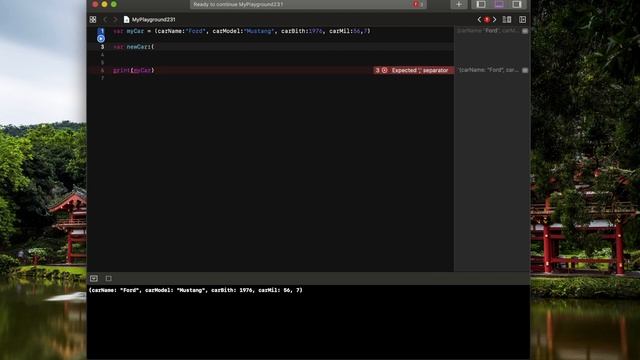Click the results sidebar value for line 6
The image size is (640, 360).
click(489, 70)
